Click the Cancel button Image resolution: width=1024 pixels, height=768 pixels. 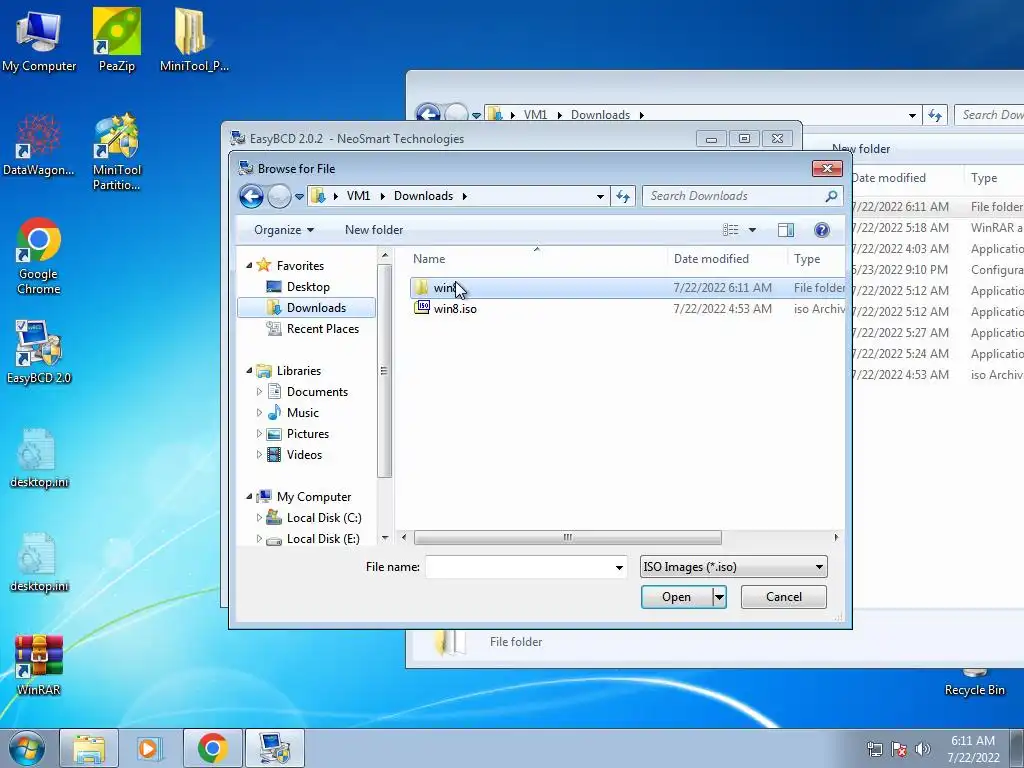click(x=784, y=597)
